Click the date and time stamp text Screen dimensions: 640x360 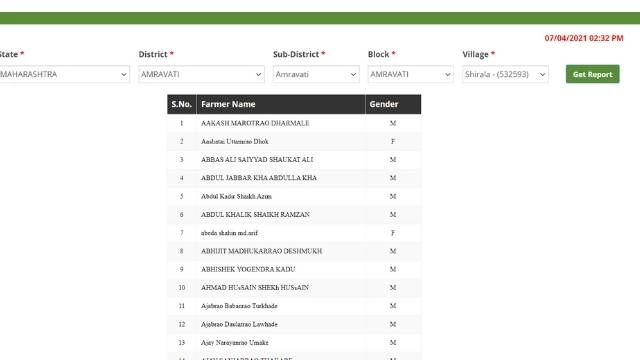coord(584,38)
